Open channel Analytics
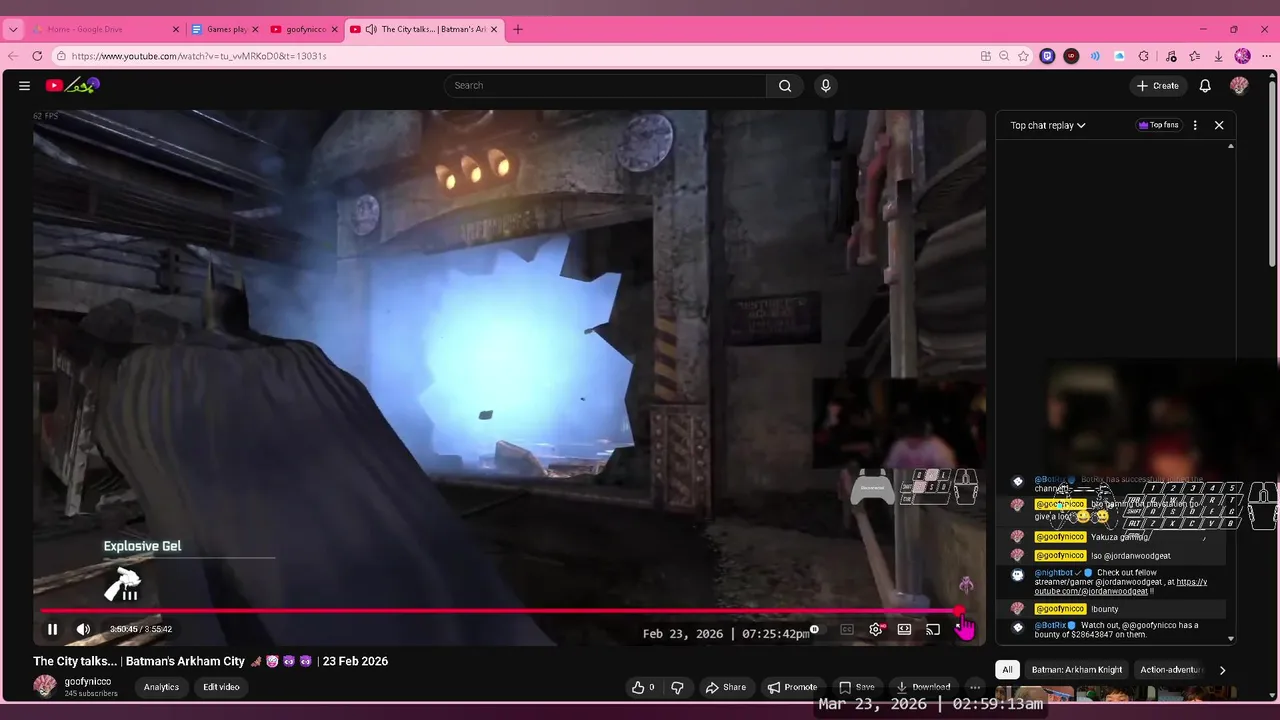Viewport: 1280px width, 720px height. (x=161, y=687)
